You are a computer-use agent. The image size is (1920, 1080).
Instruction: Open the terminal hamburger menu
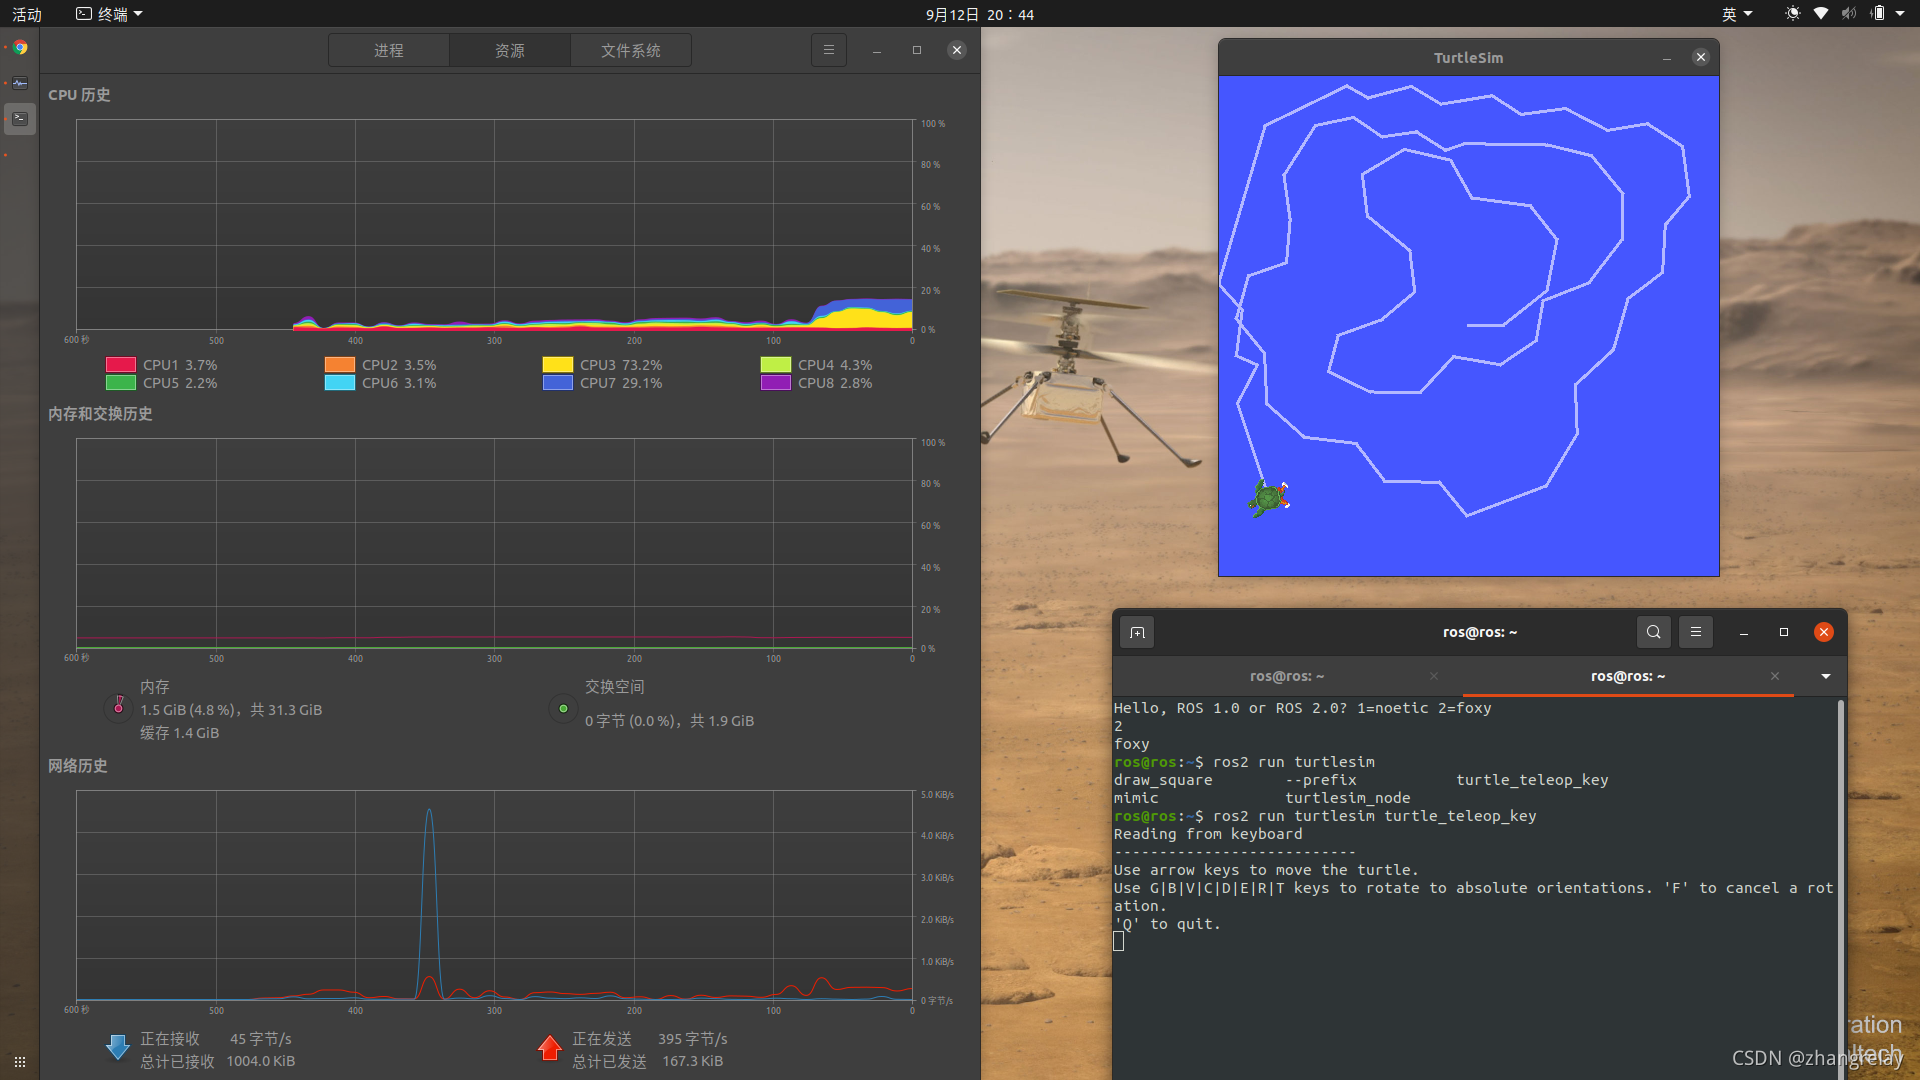pos(1695,632)
